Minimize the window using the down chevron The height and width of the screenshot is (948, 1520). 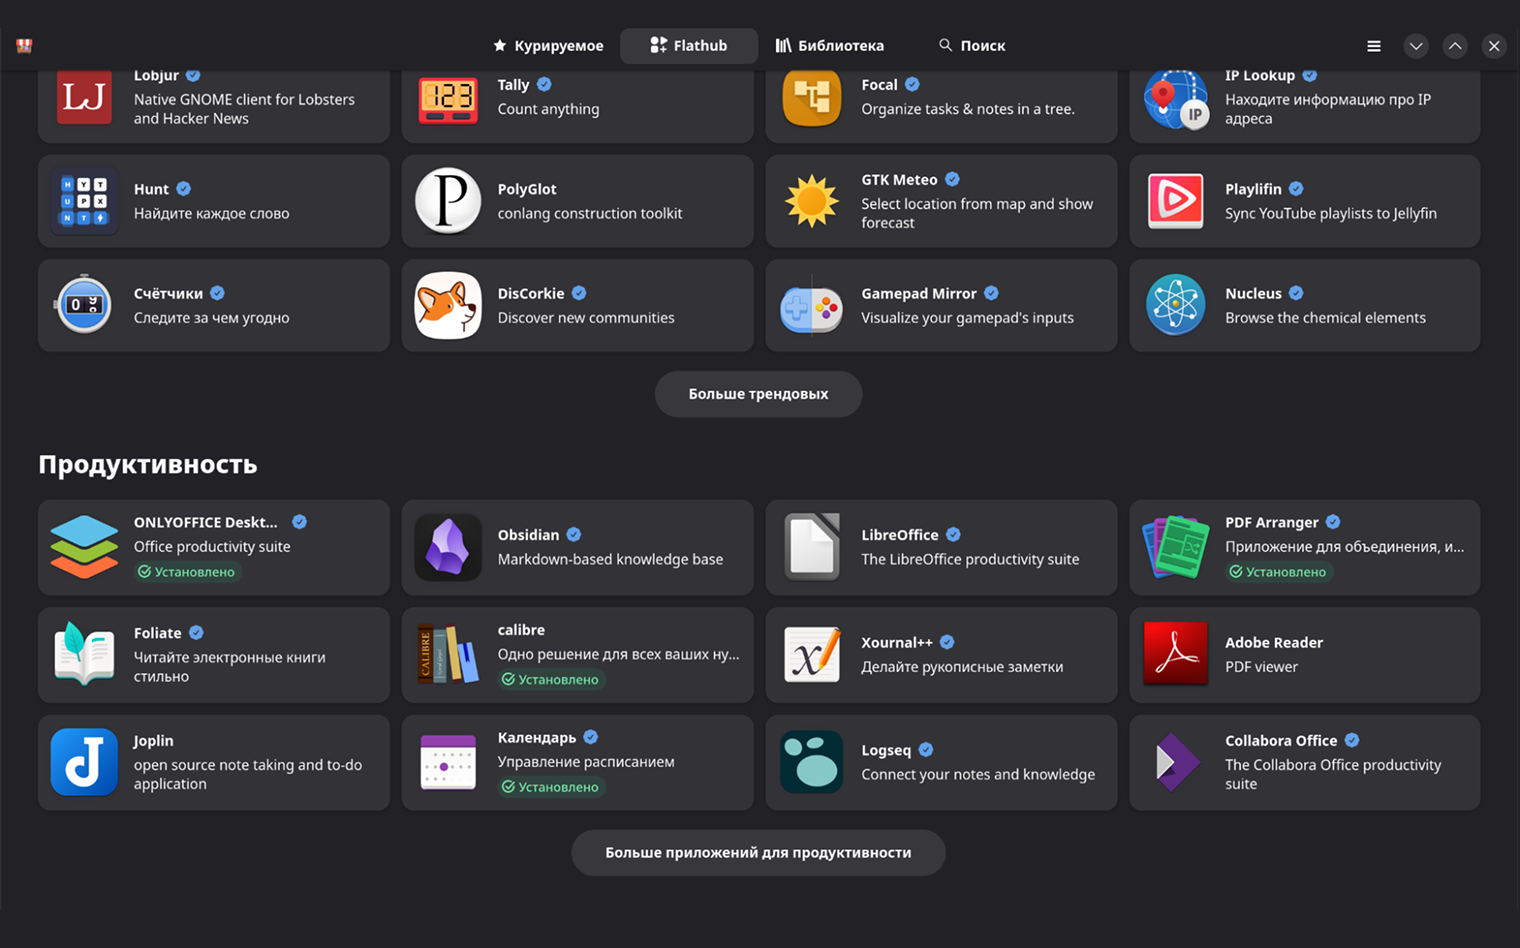click(x=1416, y=46)
